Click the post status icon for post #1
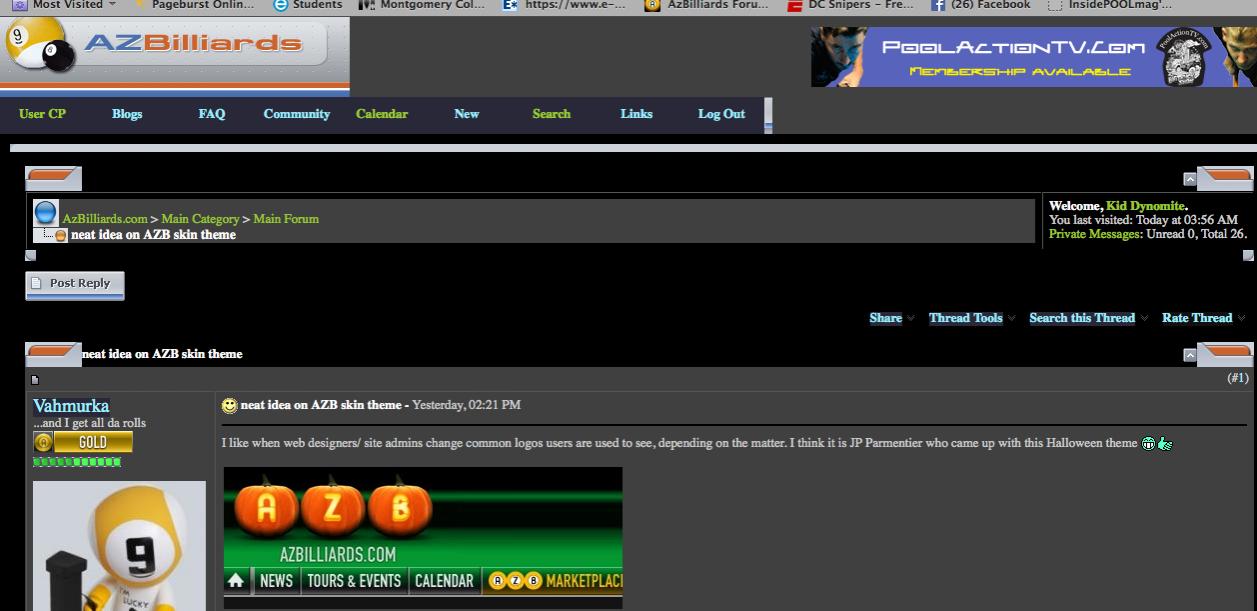 (x=35, y=380)
